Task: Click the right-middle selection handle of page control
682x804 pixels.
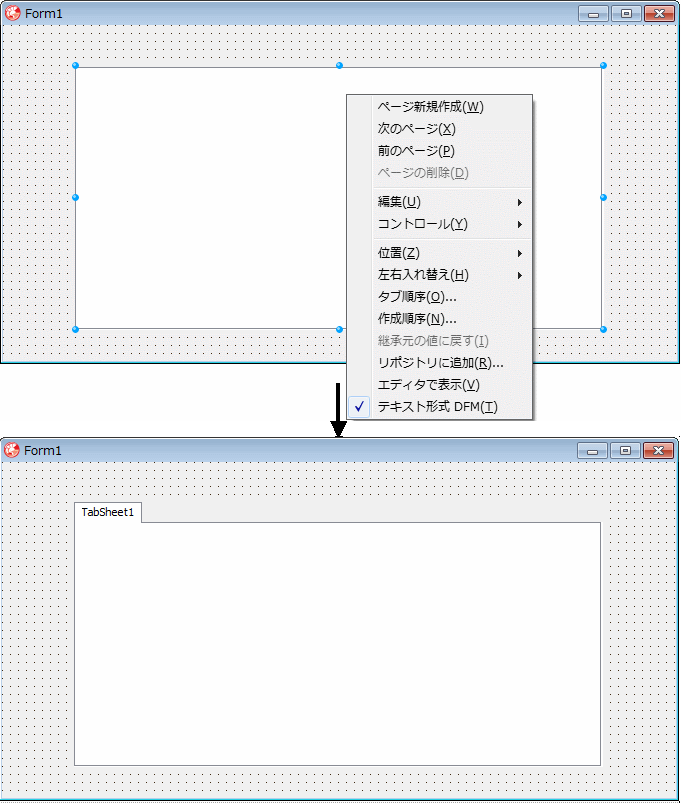Action: point(603,197)
